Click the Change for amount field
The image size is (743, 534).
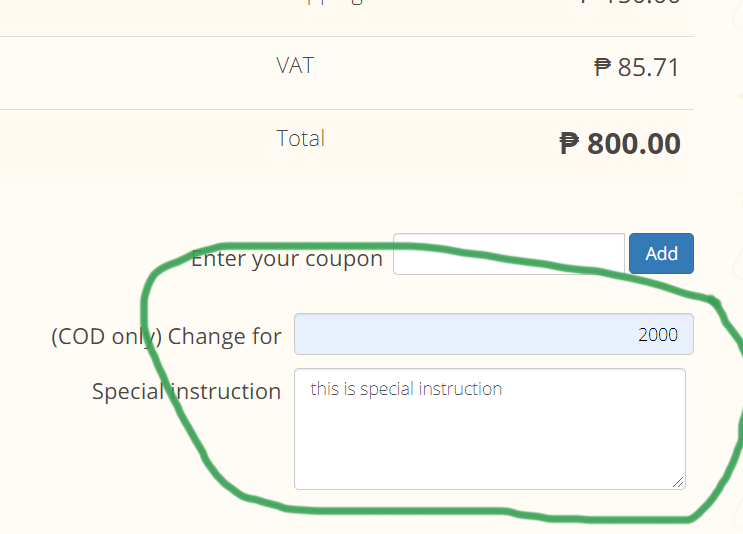493,334
